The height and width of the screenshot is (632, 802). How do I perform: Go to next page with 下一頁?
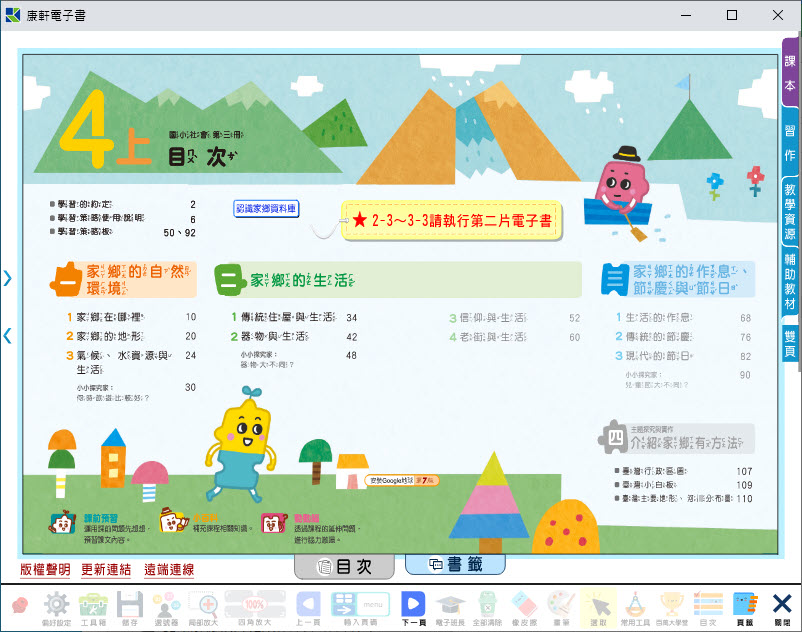pos(412,605)
